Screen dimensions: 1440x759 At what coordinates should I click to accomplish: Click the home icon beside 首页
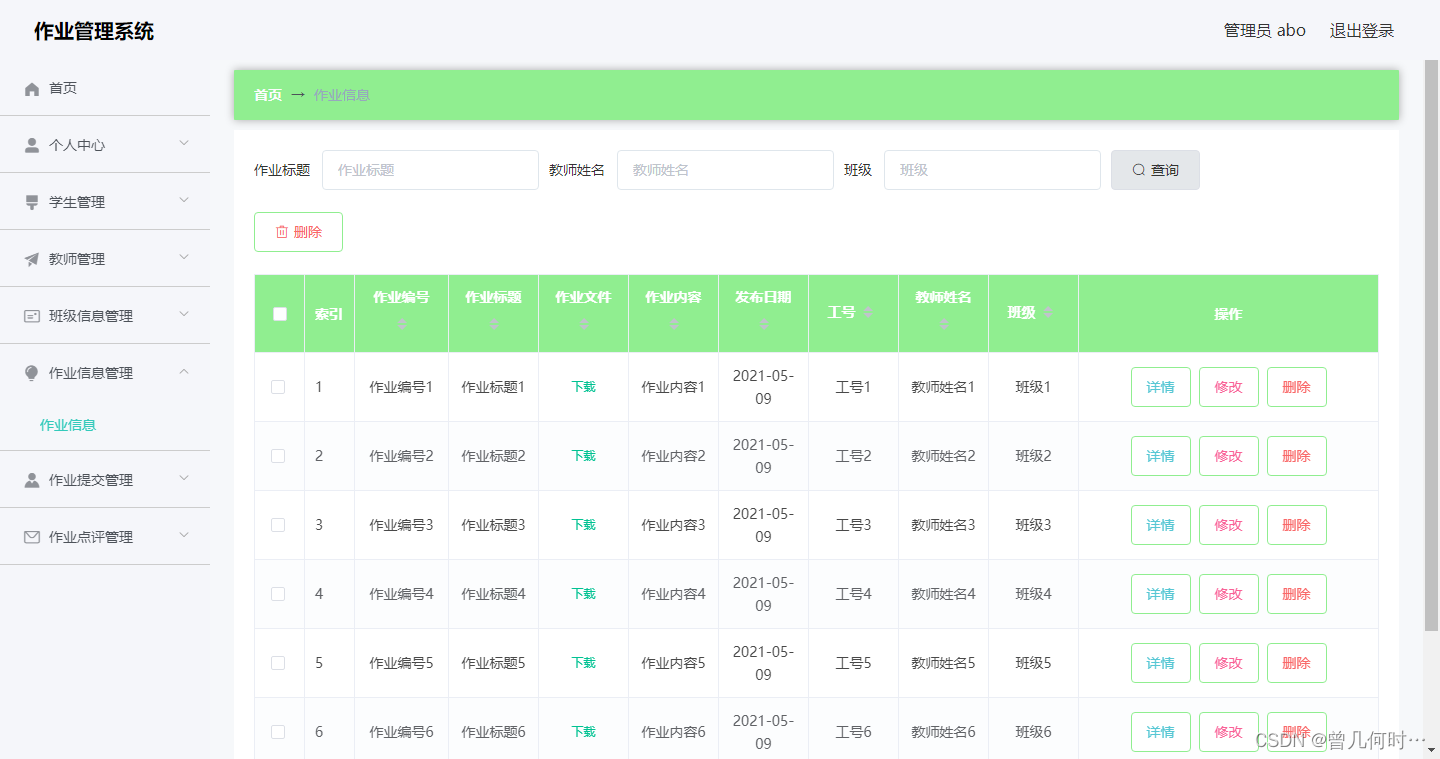(31, 88)
